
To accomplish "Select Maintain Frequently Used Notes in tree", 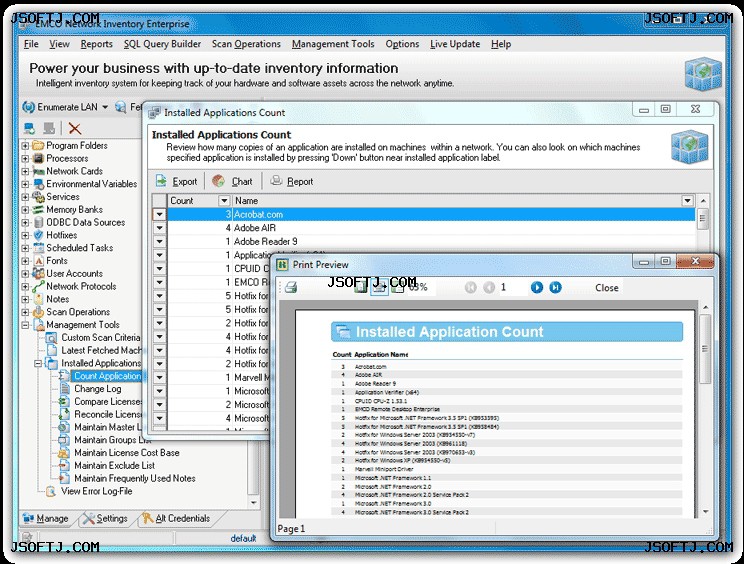I will point(135,479).
